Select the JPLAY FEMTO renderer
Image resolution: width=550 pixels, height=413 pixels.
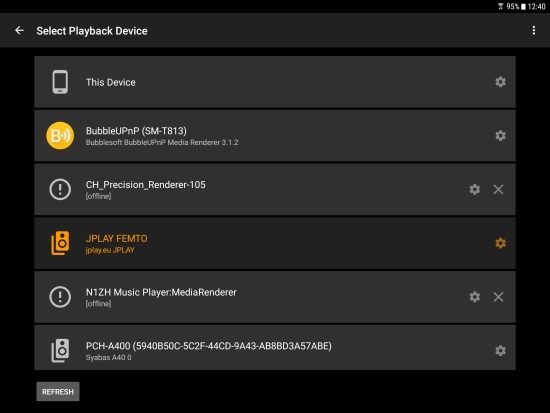pyautogui.click(x=275, y=243)
